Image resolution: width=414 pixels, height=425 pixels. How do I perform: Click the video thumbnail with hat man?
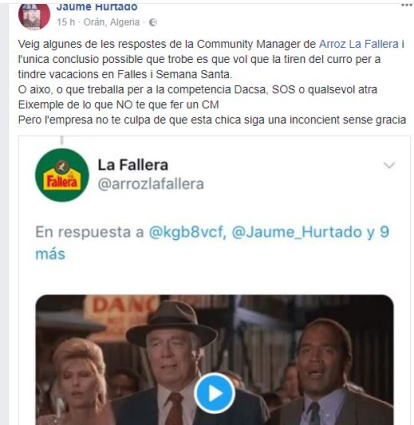point(214,360)
